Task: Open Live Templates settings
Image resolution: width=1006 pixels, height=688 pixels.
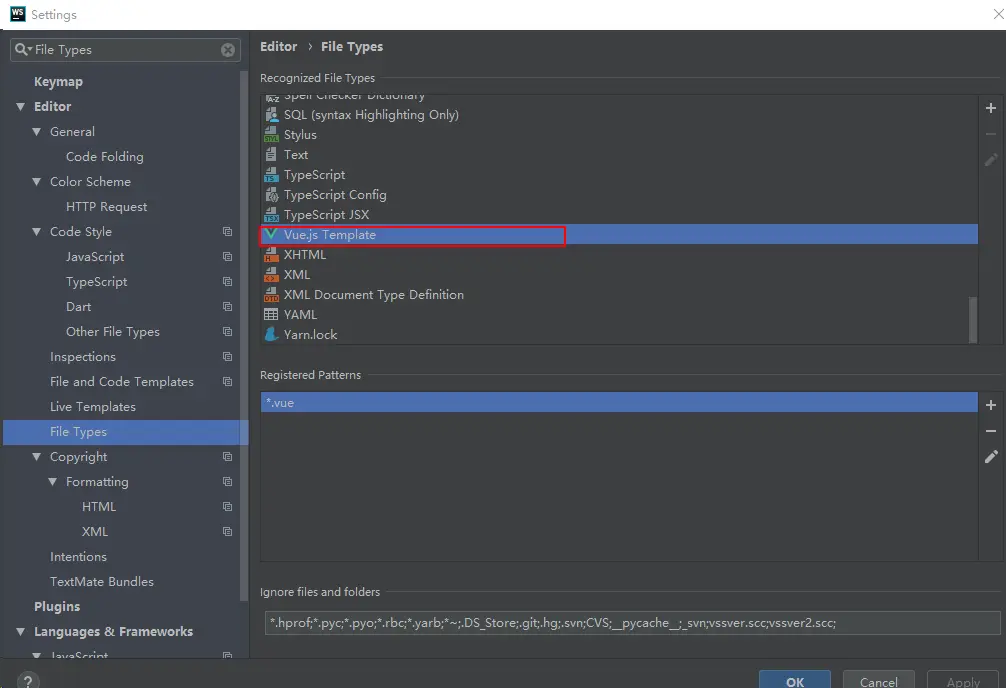Action: pos(93,407)
